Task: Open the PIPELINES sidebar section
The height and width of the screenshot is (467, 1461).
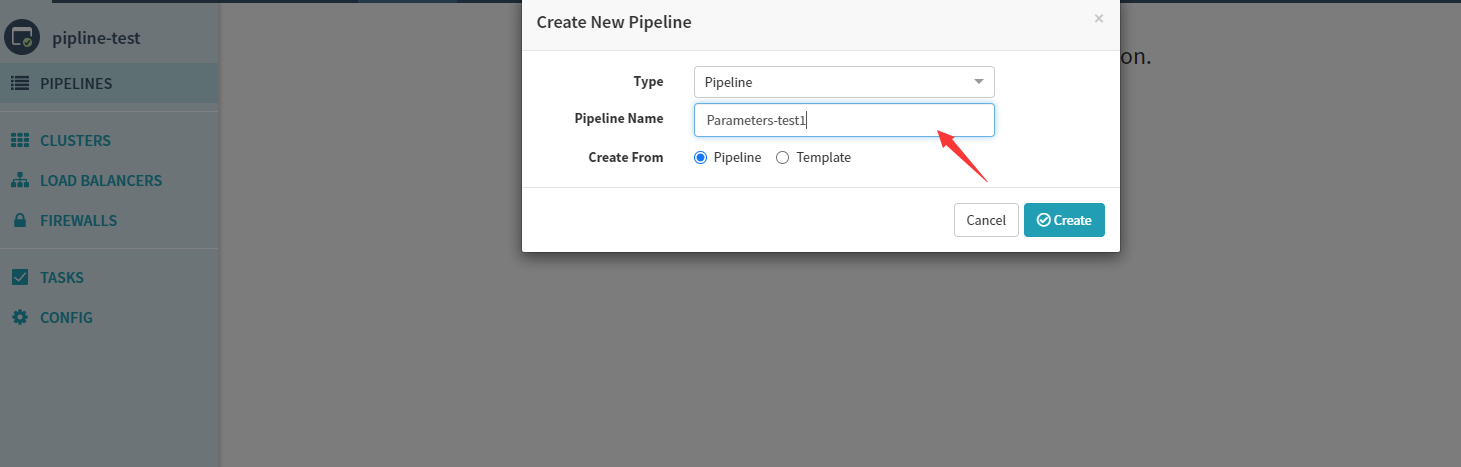Action: [x=76, y=84]
